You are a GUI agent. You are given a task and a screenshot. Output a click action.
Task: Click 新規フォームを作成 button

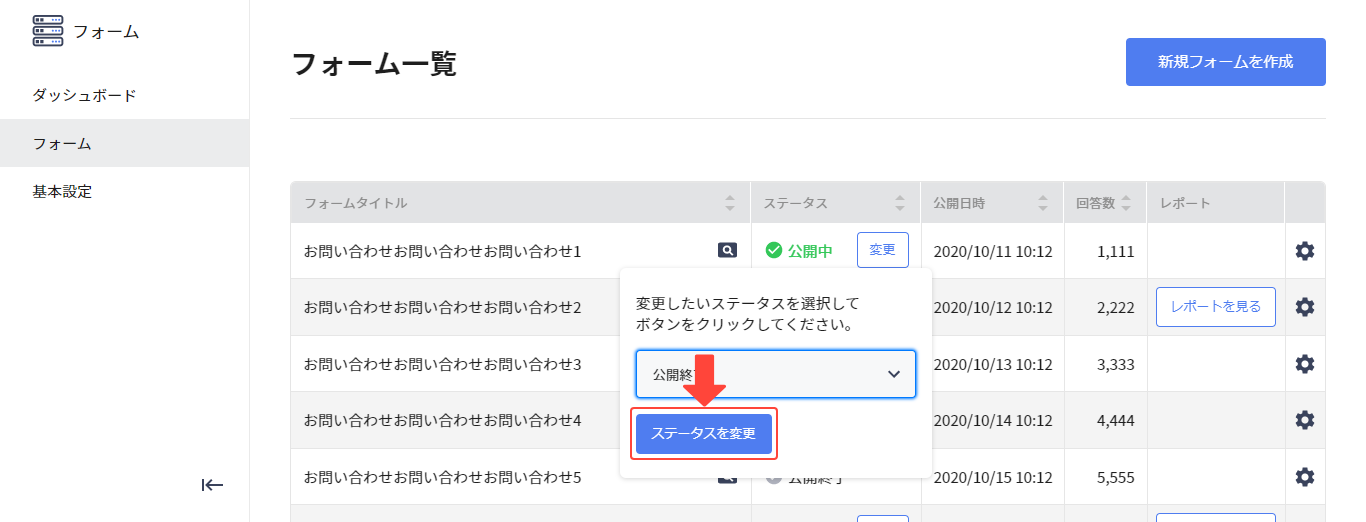tap(1226, 62)
